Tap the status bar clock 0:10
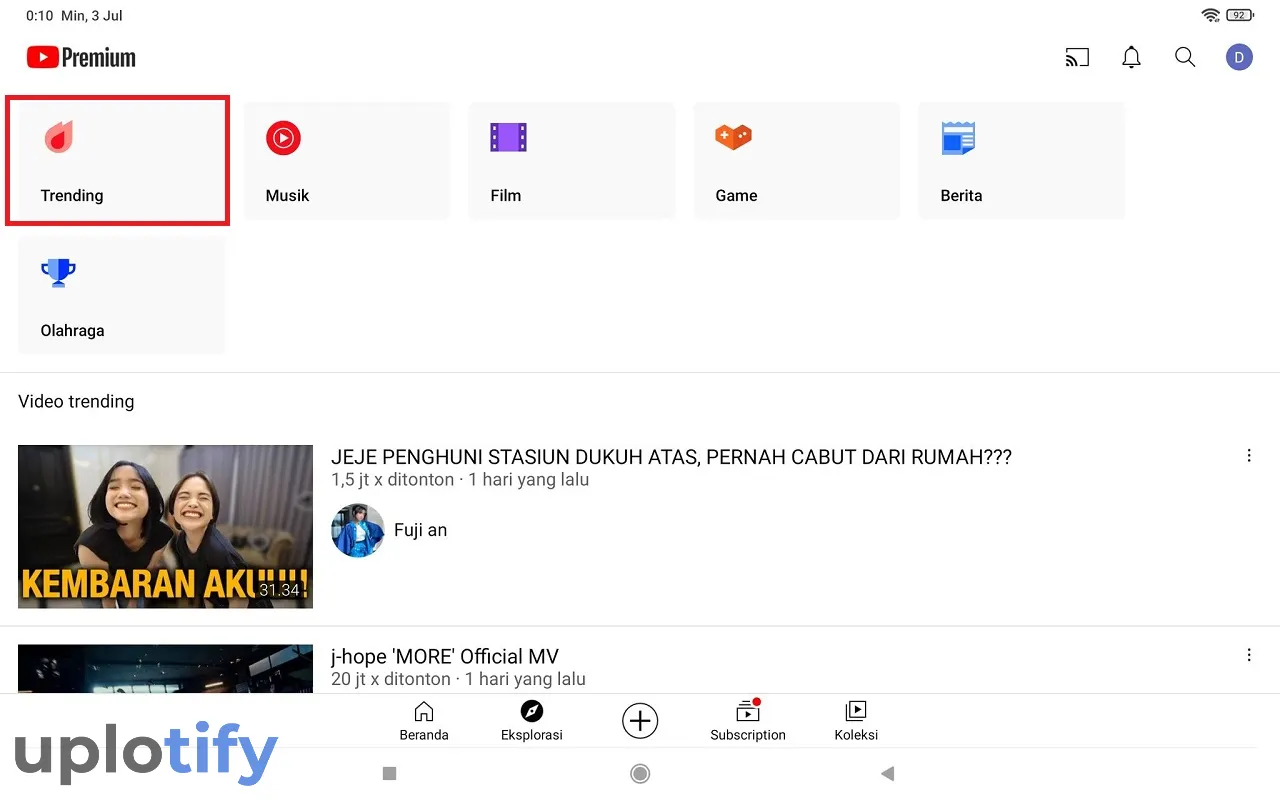The width and height of the screenshot is (1280, 800). point(39,15)
